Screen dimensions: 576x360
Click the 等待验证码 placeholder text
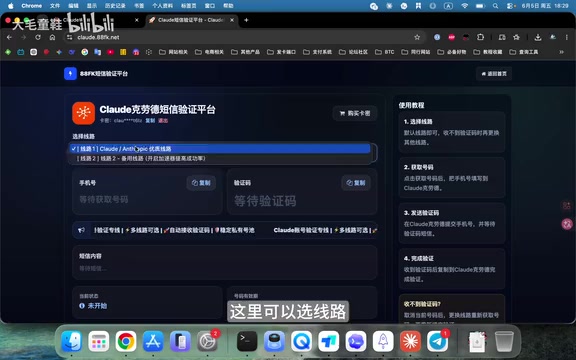pos(265,201)
